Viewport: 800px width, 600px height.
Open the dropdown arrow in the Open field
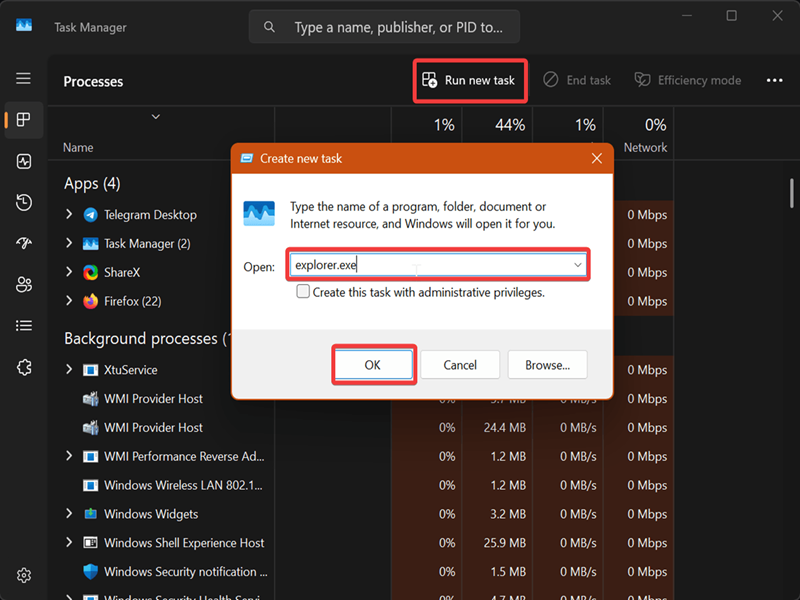coord(578,265)
